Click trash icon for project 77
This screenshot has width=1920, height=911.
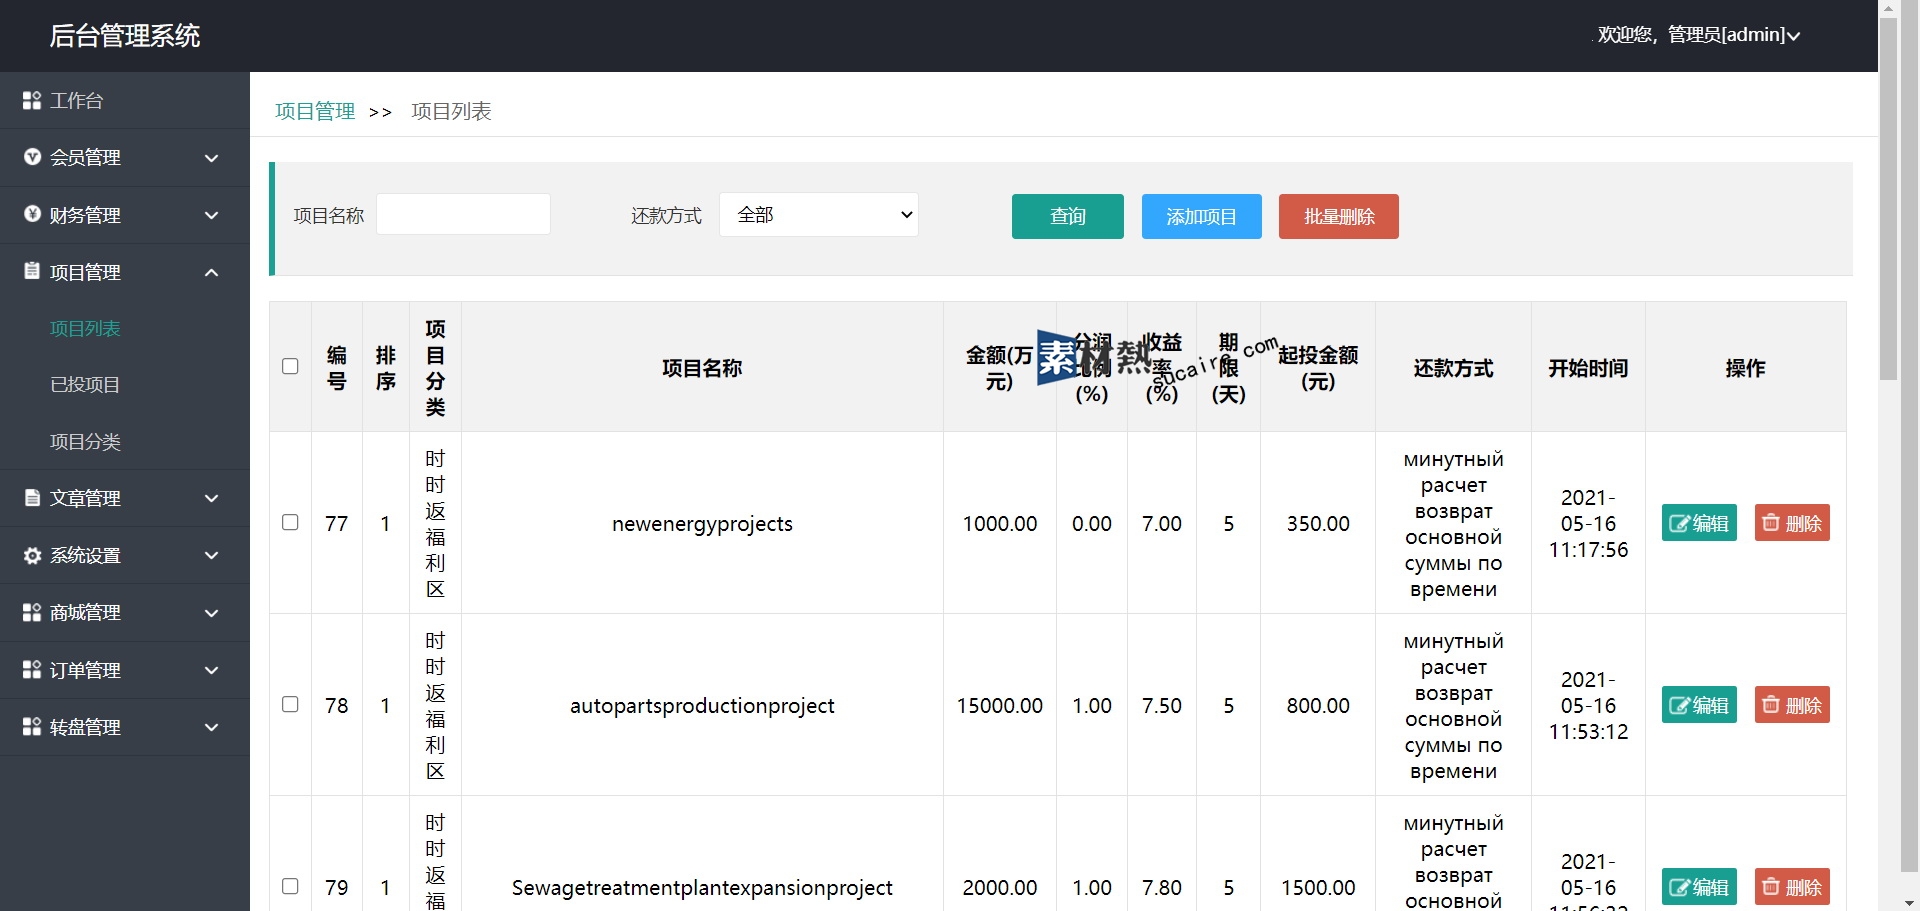click(1771, 522)
